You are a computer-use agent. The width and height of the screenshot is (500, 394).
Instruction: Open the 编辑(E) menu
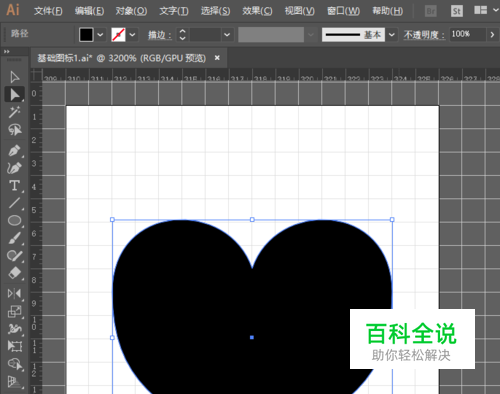pos(89,11)
